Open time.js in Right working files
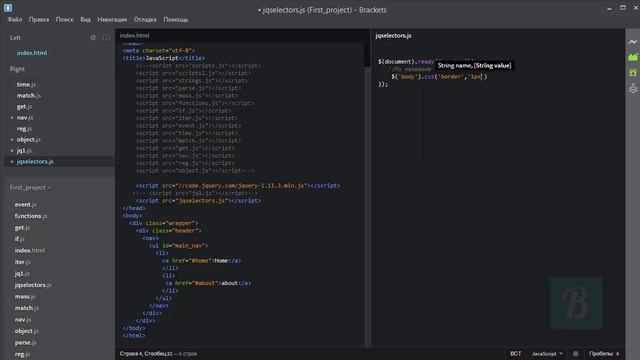This screenshot has width=640, height=360. coord(26,84)
